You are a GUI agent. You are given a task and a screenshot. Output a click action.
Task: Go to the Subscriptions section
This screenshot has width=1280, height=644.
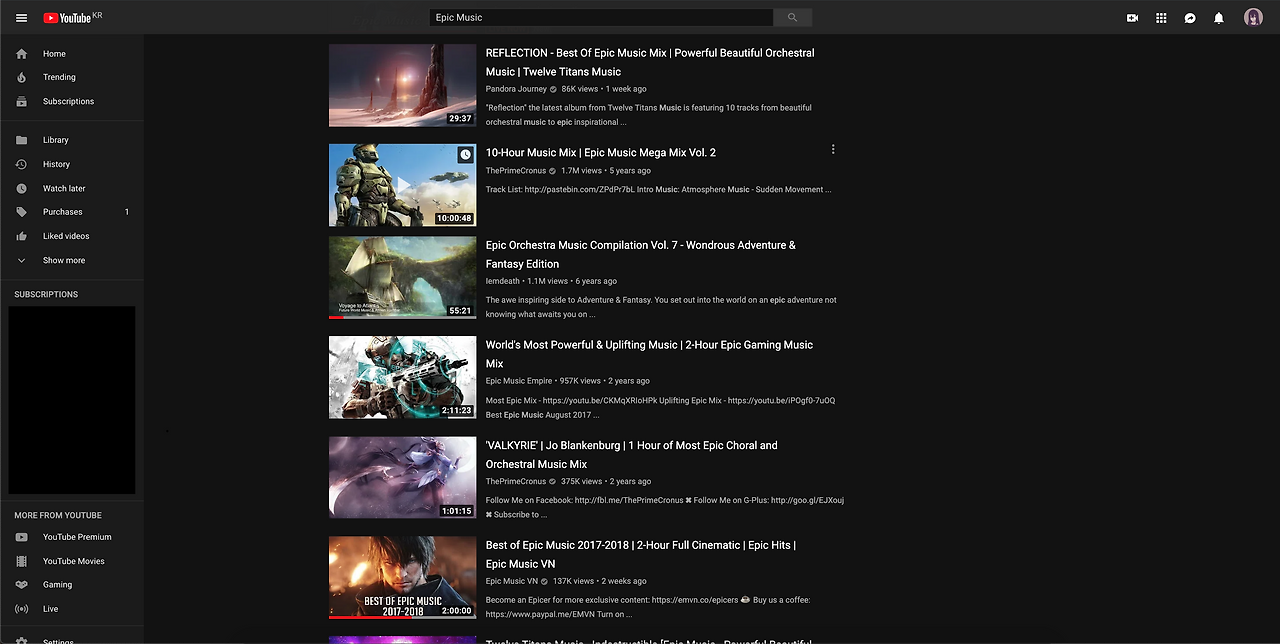click(68, 101)
